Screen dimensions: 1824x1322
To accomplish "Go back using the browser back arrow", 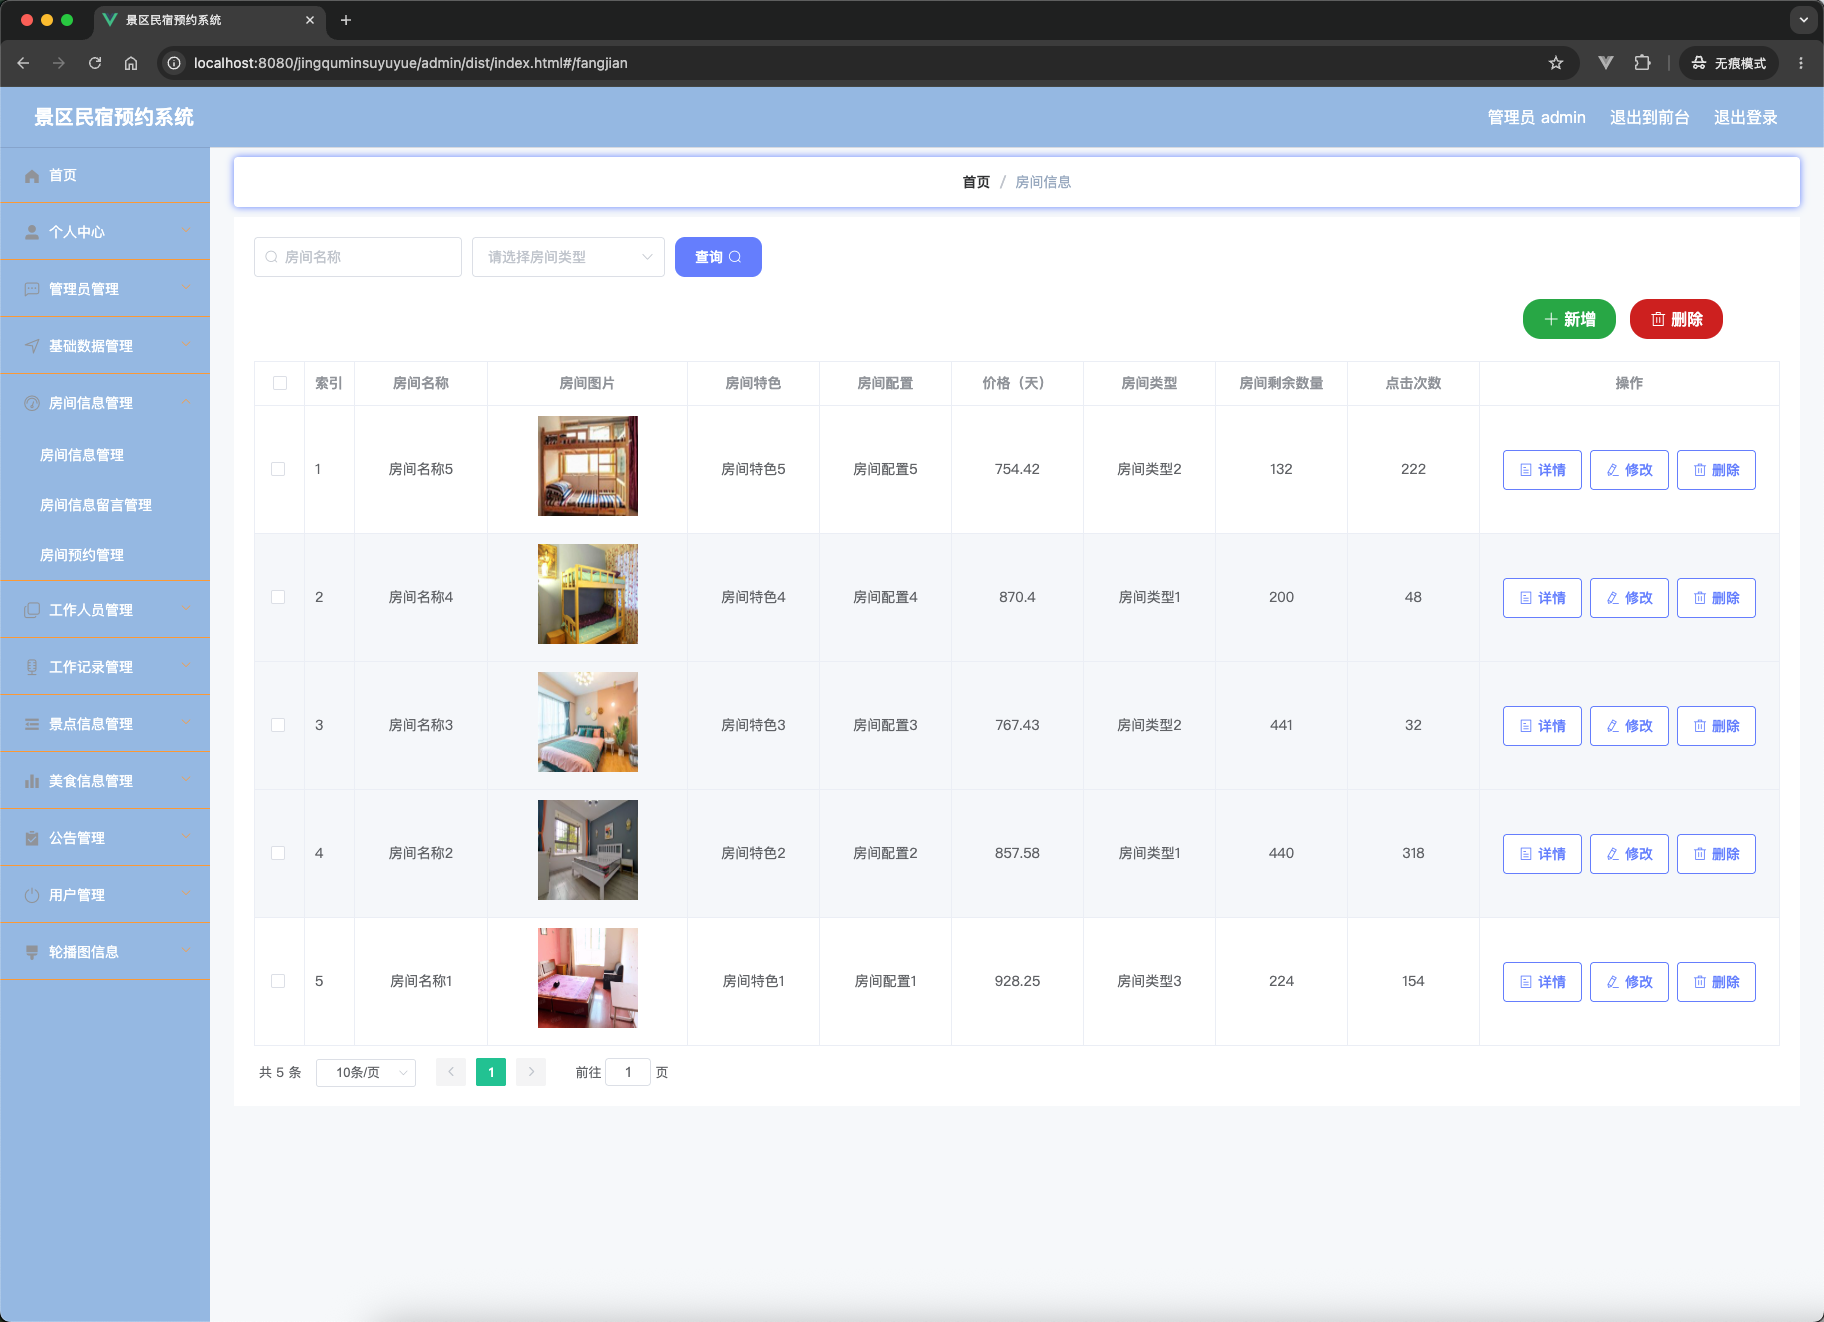I will [23, 63].
